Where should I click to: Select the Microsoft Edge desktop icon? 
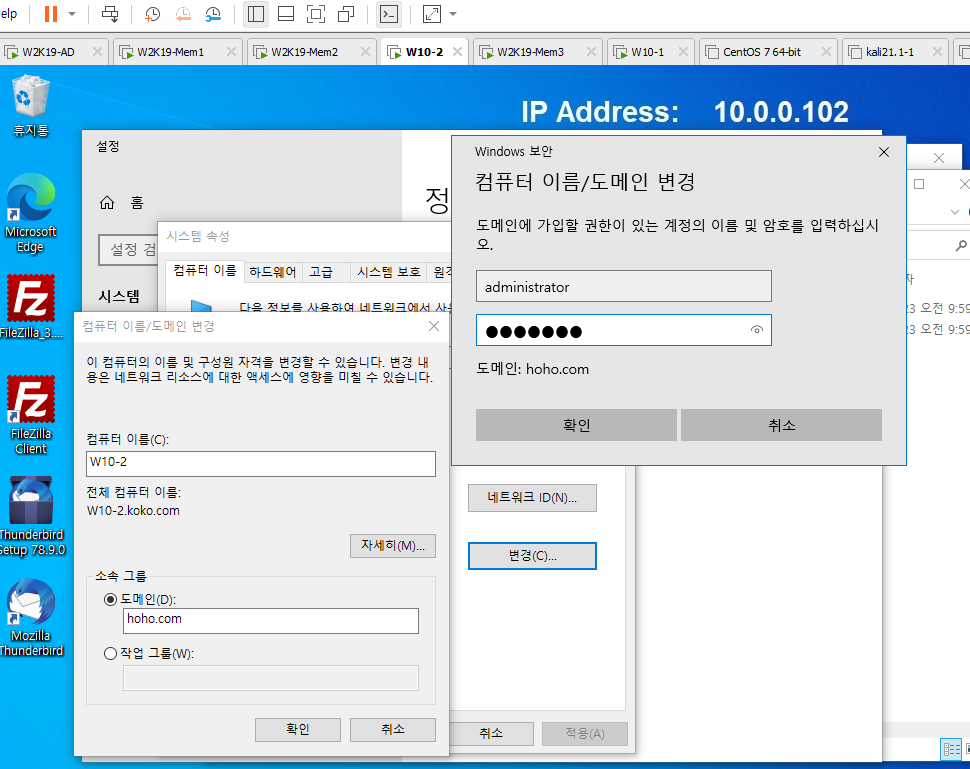coord(30,213)
